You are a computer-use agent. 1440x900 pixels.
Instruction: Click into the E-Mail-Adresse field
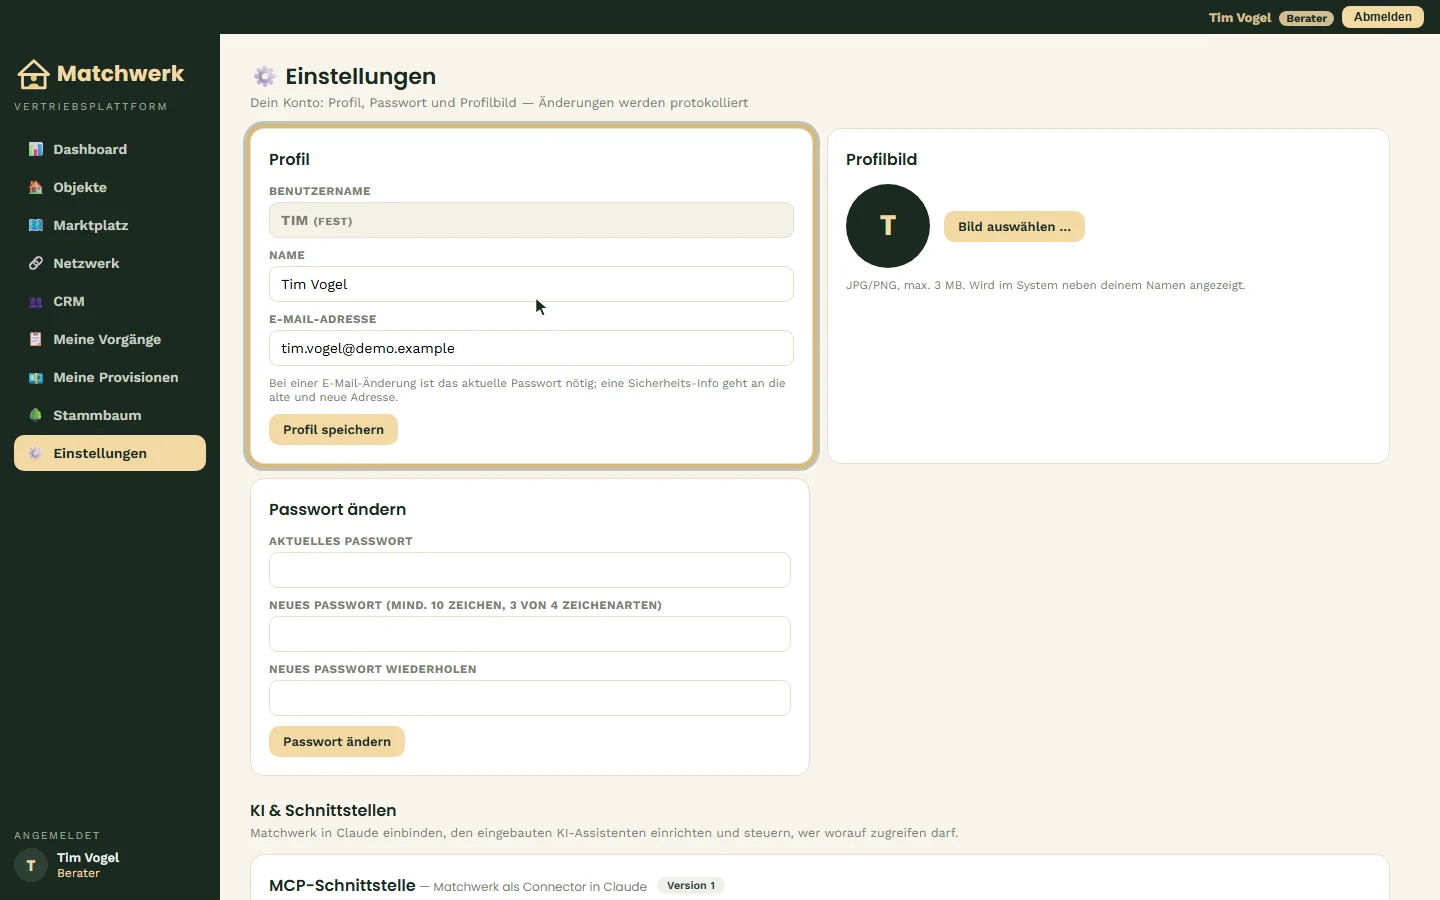[x=531, y=348]
